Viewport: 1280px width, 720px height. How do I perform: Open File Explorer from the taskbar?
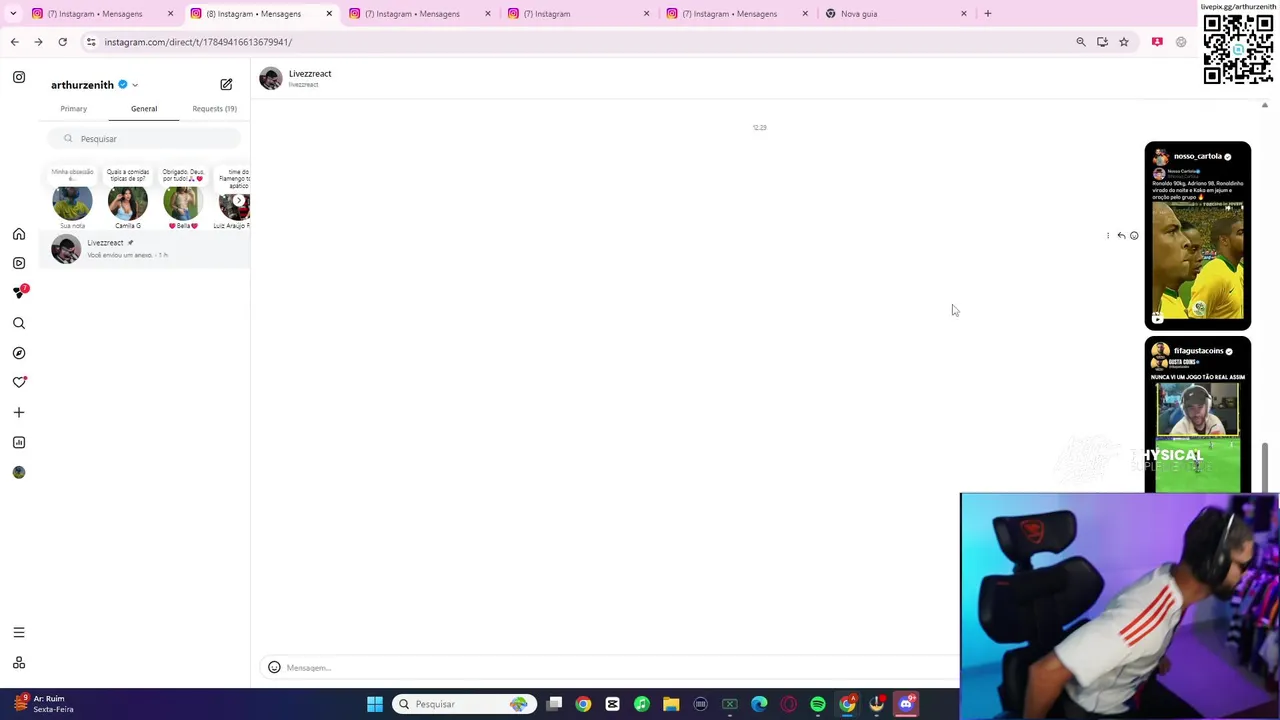671,704
